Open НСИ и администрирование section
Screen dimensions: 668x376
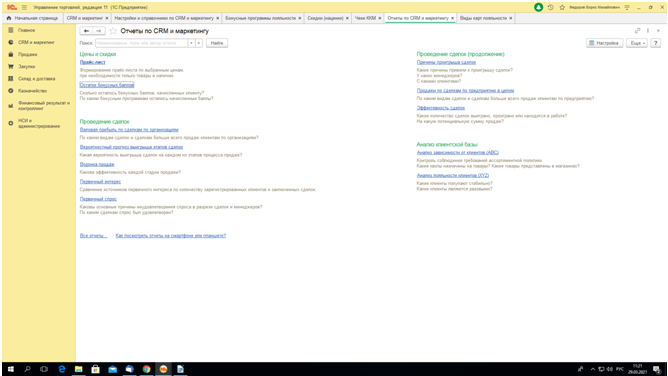pos(39,123)
